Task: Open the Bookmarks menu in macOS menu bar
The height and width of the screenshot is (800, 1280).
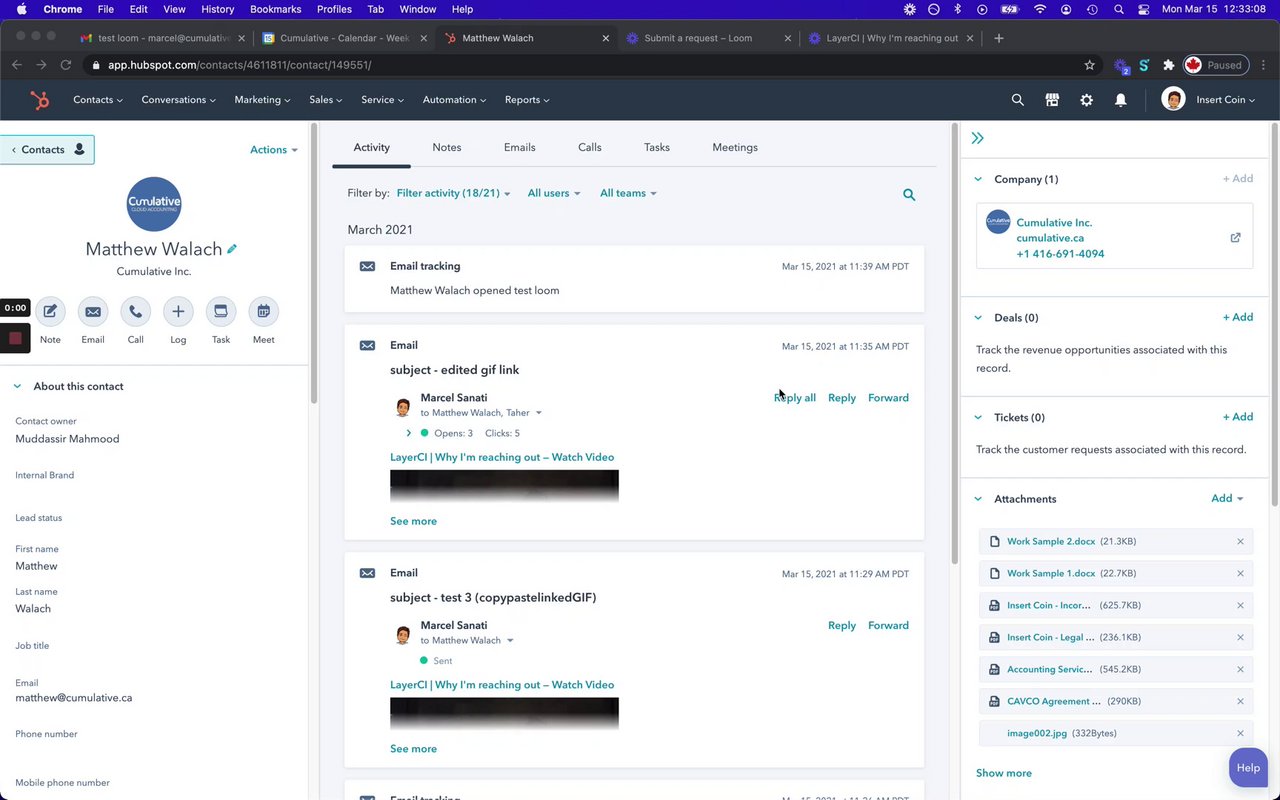Action: point(276,9)
